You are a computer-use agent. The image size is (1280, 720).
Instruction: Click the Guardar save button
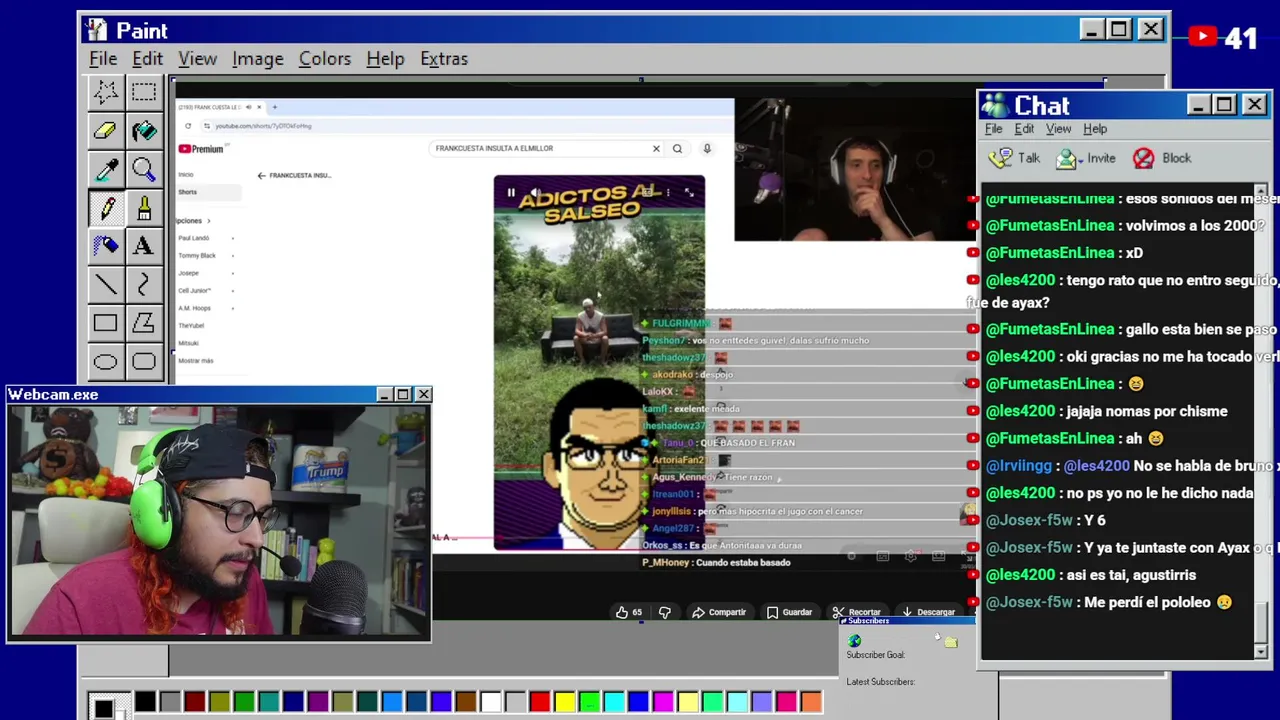790,612
